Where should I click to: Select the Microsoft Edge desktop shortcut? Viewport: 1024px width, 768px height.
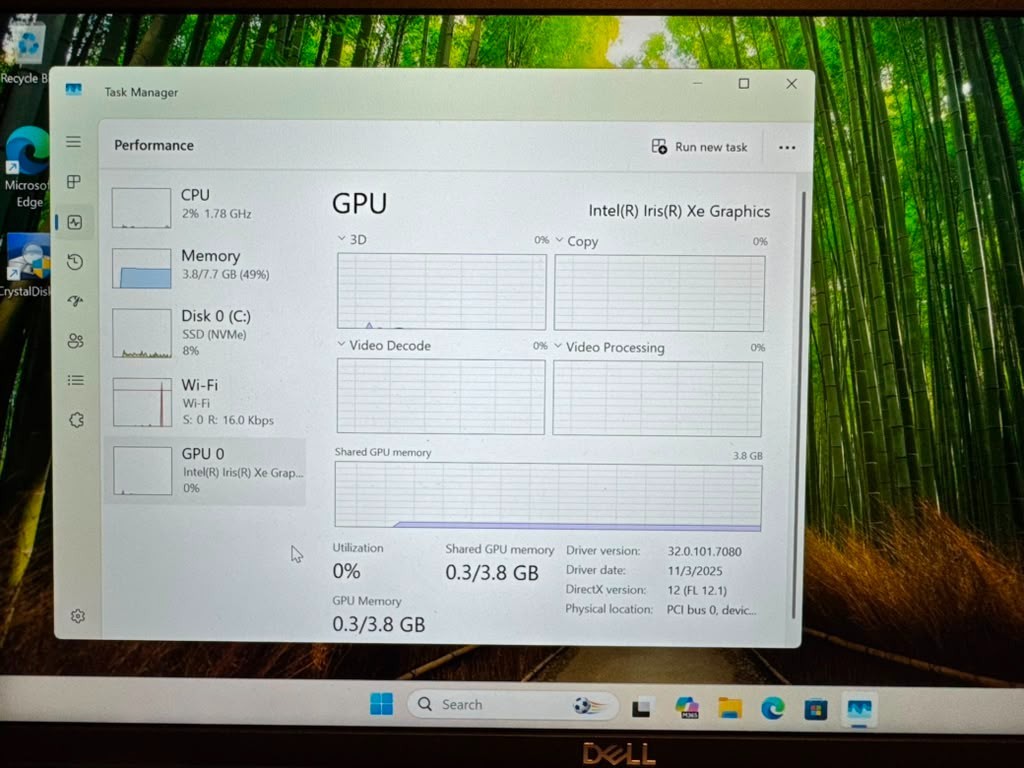25,168
